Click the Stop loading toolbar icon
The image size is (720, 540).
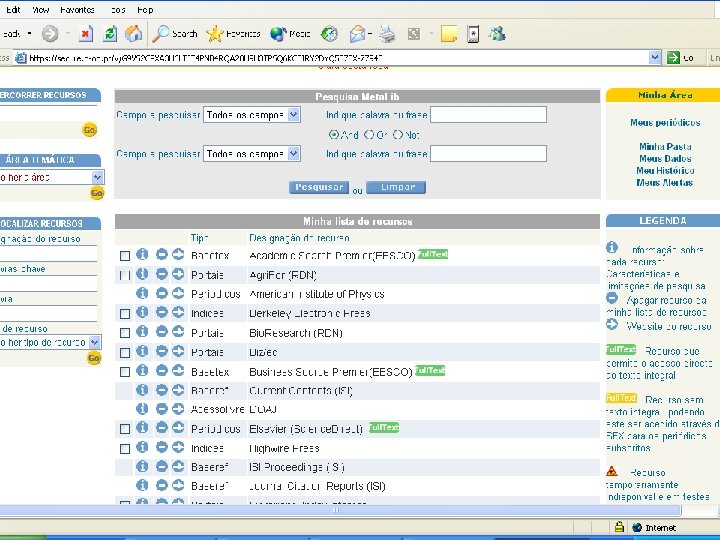coord(86,34)
